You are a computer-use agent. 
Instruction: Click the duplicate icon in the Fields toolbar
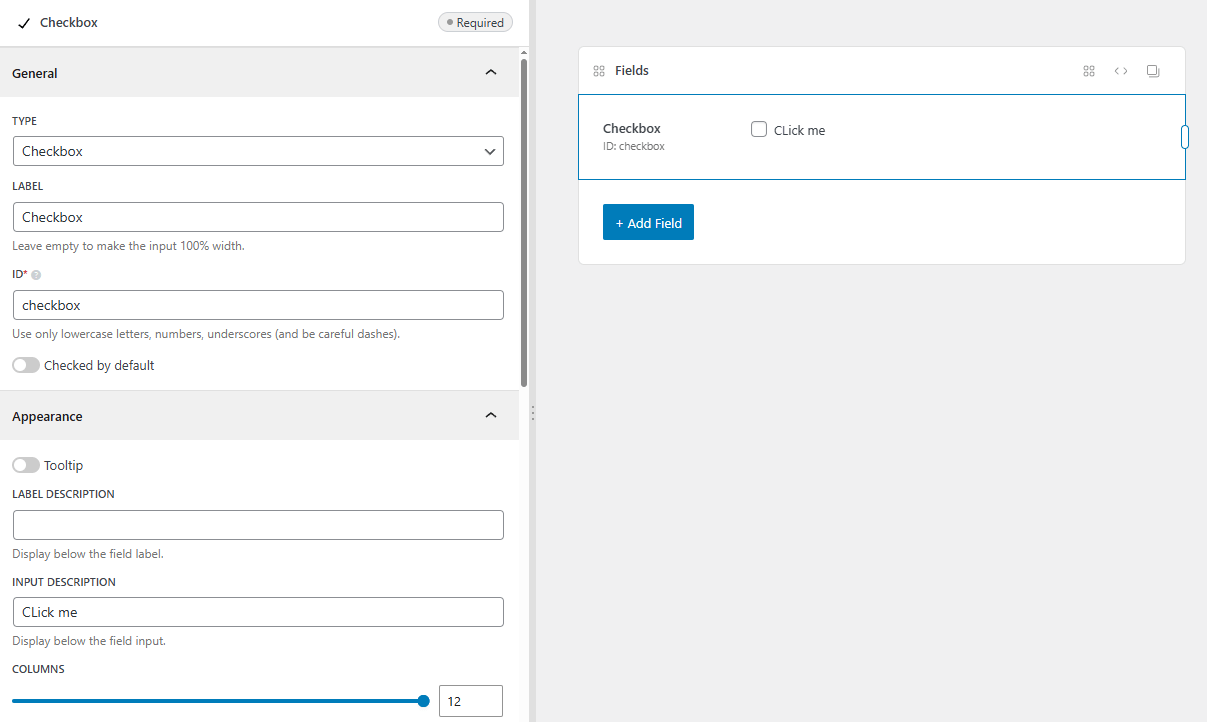click(x=1153, y=71)
